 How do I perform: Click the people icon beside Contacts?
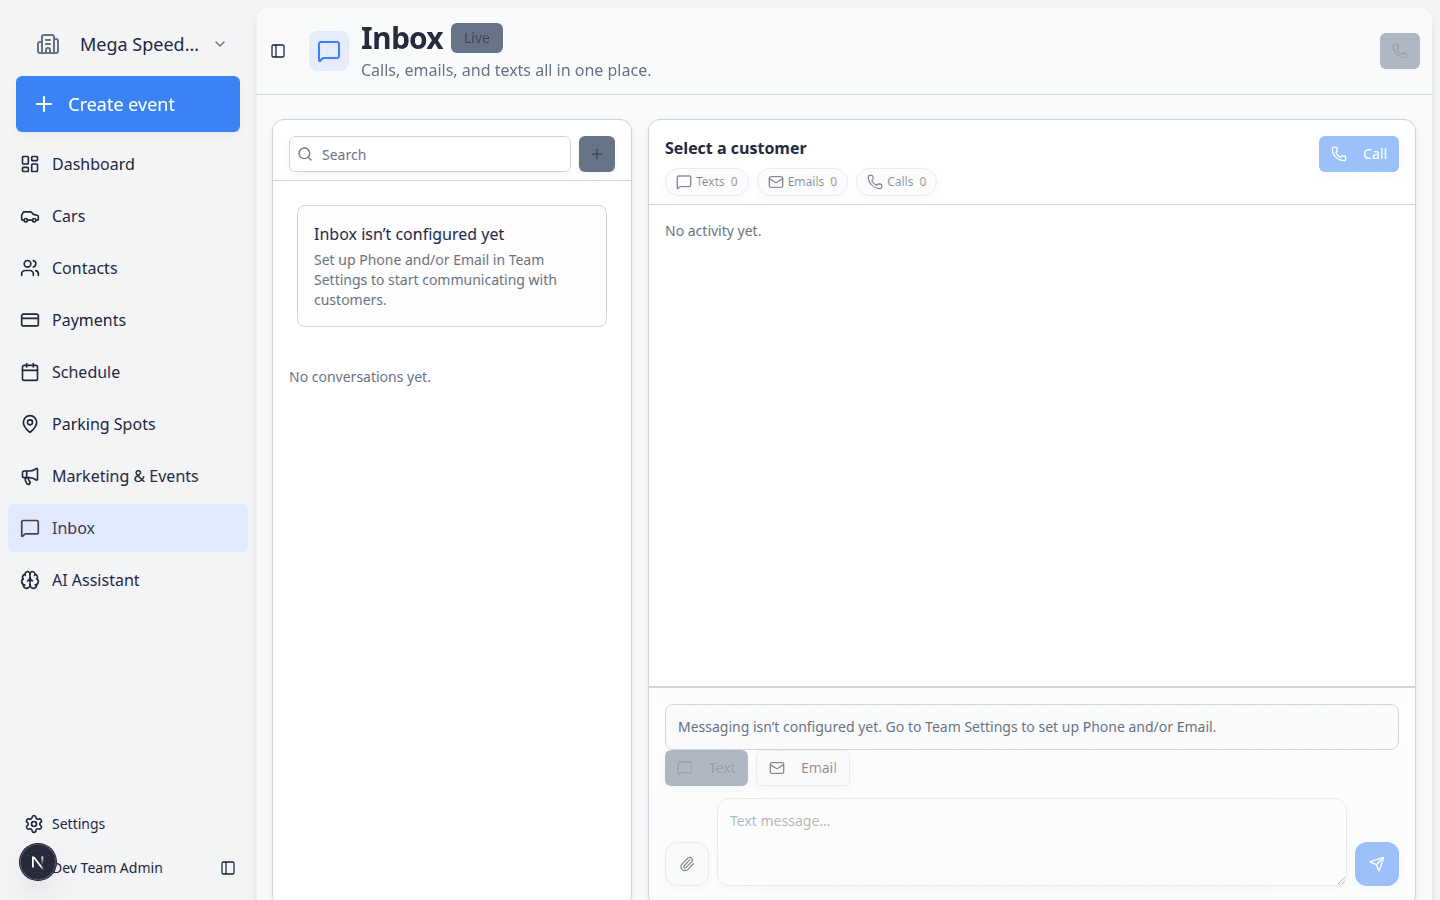(30, 268)
